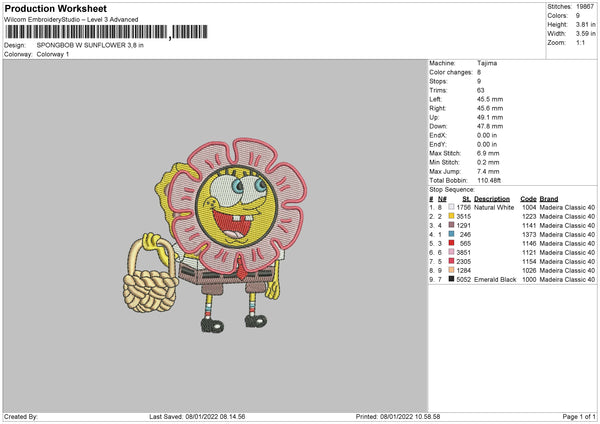Click the Height value 3.81 in
This screenshot has height=424, width=600.
coord(585,24)
